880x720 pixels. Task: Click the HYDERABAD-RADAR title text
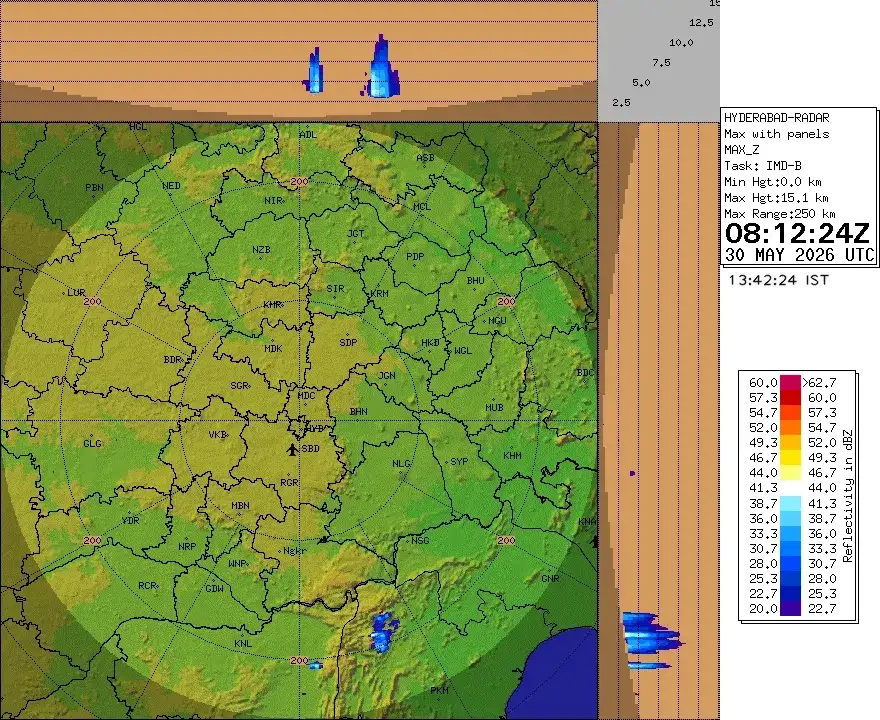(776, 118)
